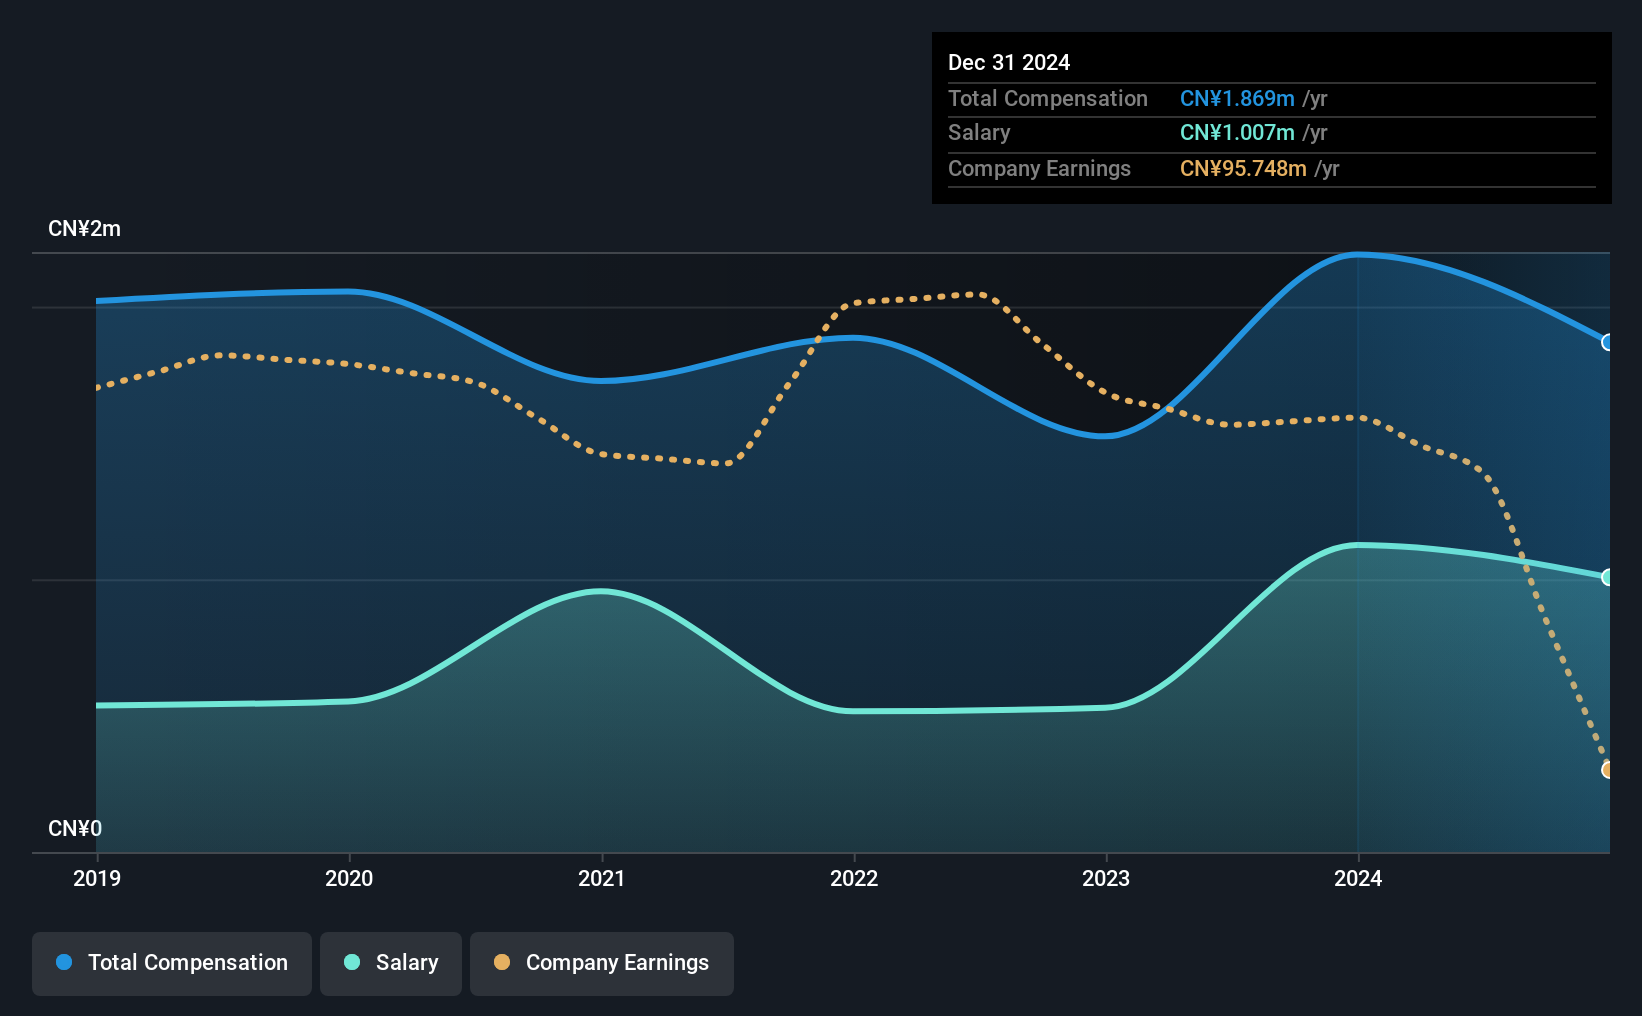Click the 2022 x-axis label

854,878
